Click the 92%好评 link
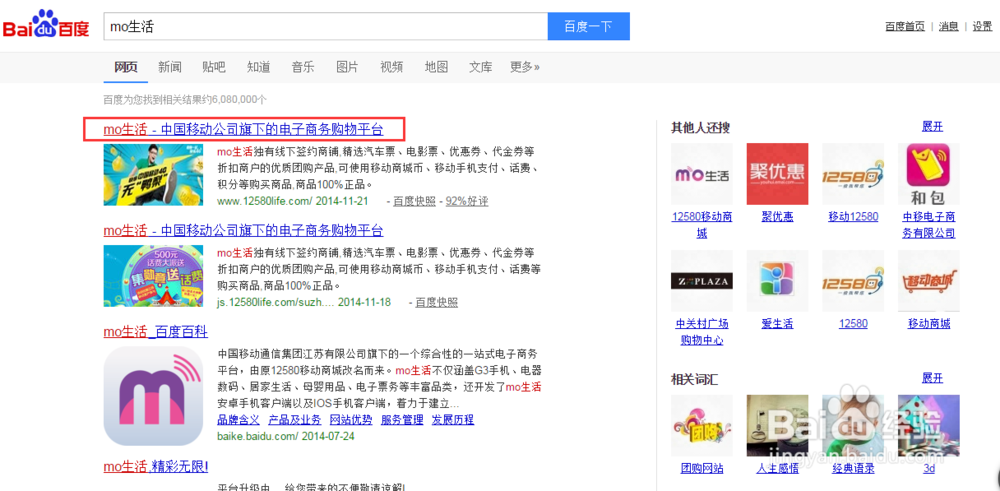The height and width of the screenshot is (491, 1000). (467, 201)
